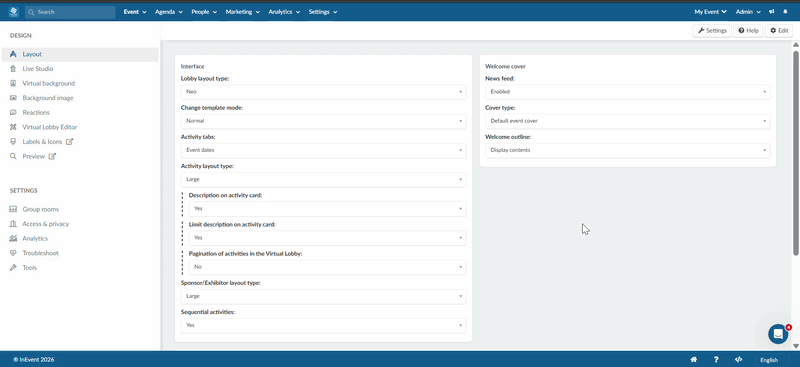800x367 pixels.
Task: Open Description on activity card dropdown
Action: click(328, 208)
